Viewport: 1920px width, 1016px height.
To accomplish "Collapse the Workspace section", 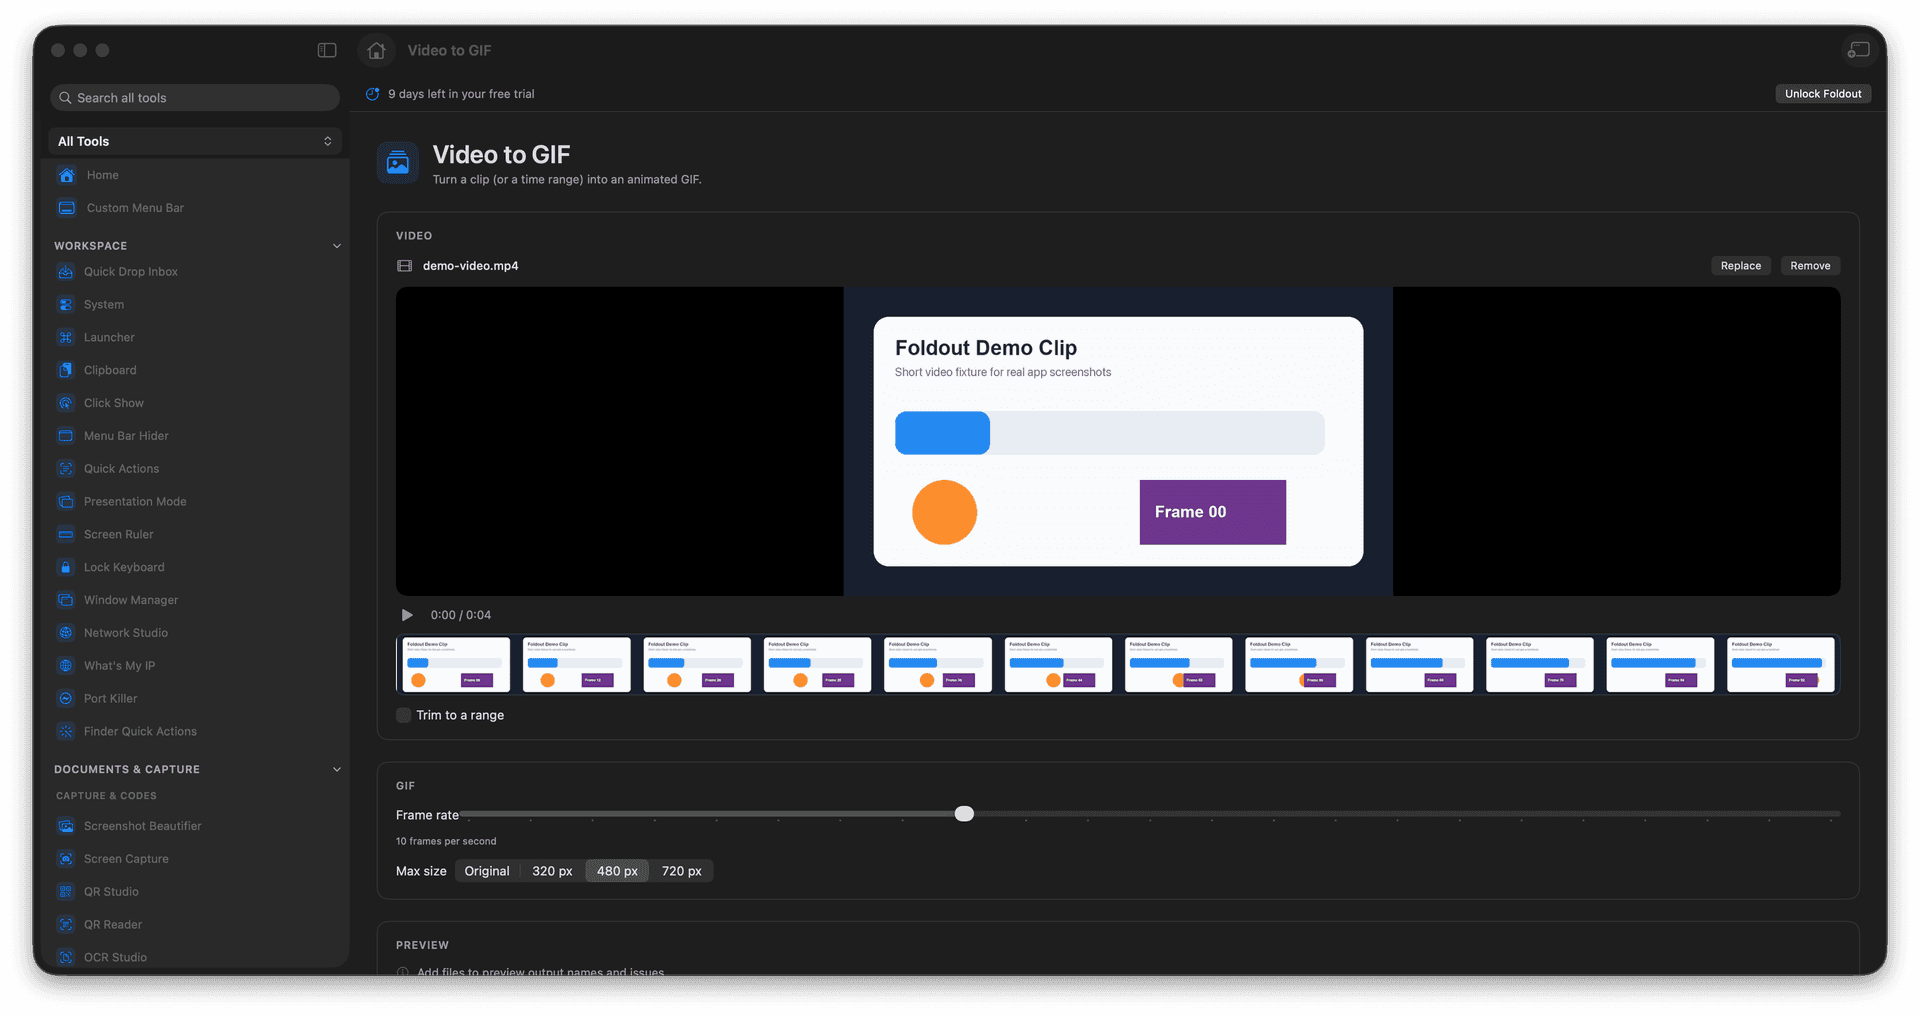I will click(337, 246).
